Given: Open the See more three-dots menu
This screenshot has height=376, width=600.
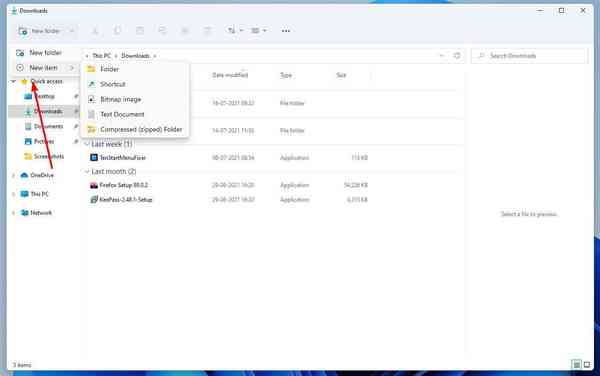Looking at the screenshot, I should (286, 31).
